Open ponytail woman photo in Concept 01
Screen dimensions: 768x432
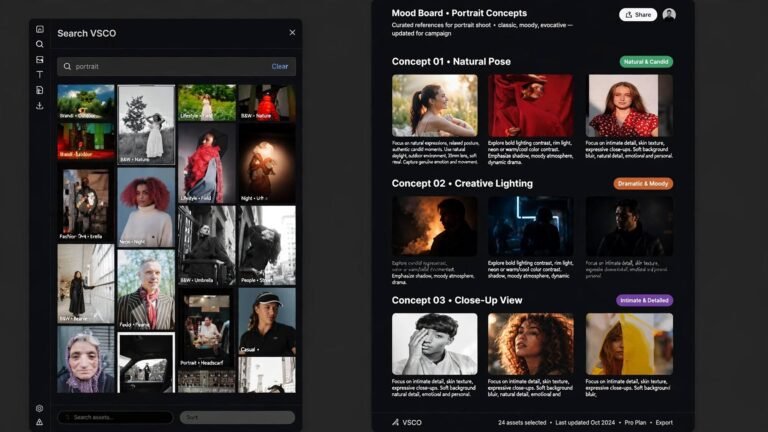(x=434, y=105)
